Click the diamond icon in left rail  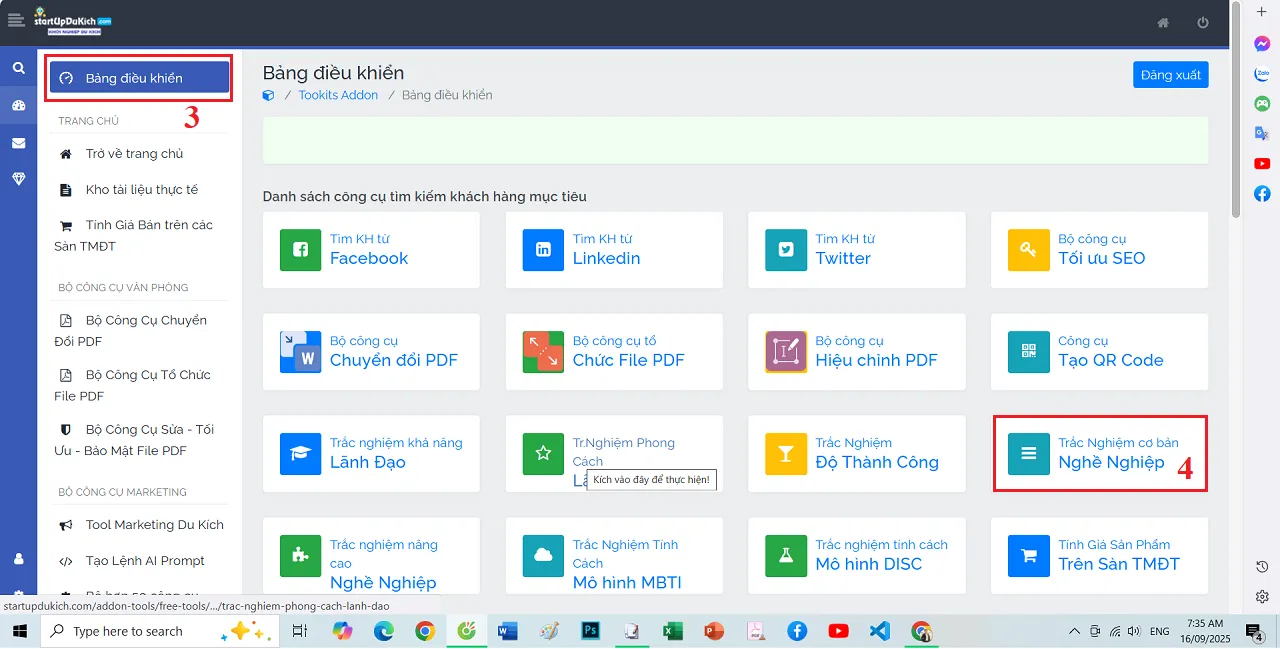(18, 178)
